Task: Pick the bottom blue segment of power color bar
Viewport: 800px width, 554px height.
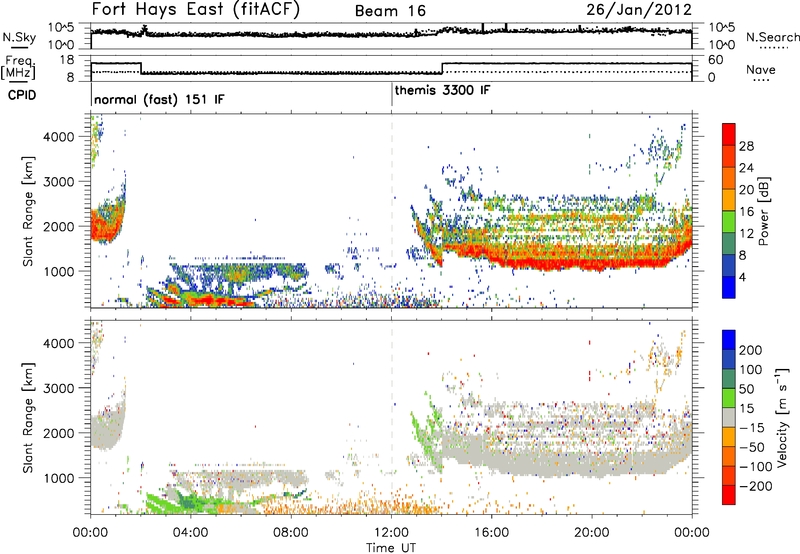Action: click(729, 288)
